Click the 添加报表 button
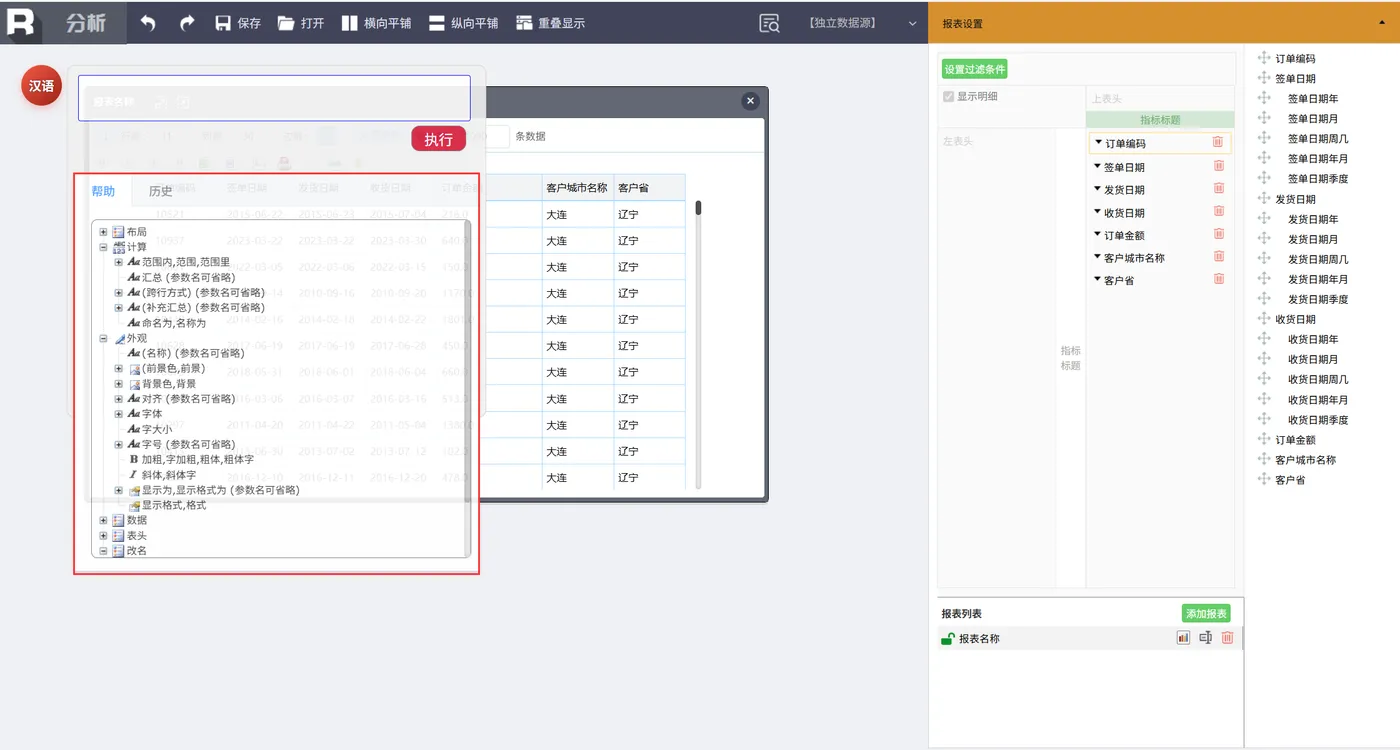Image resolution: width=1400 pixels, height=750 pixels. pos(1206,614)
